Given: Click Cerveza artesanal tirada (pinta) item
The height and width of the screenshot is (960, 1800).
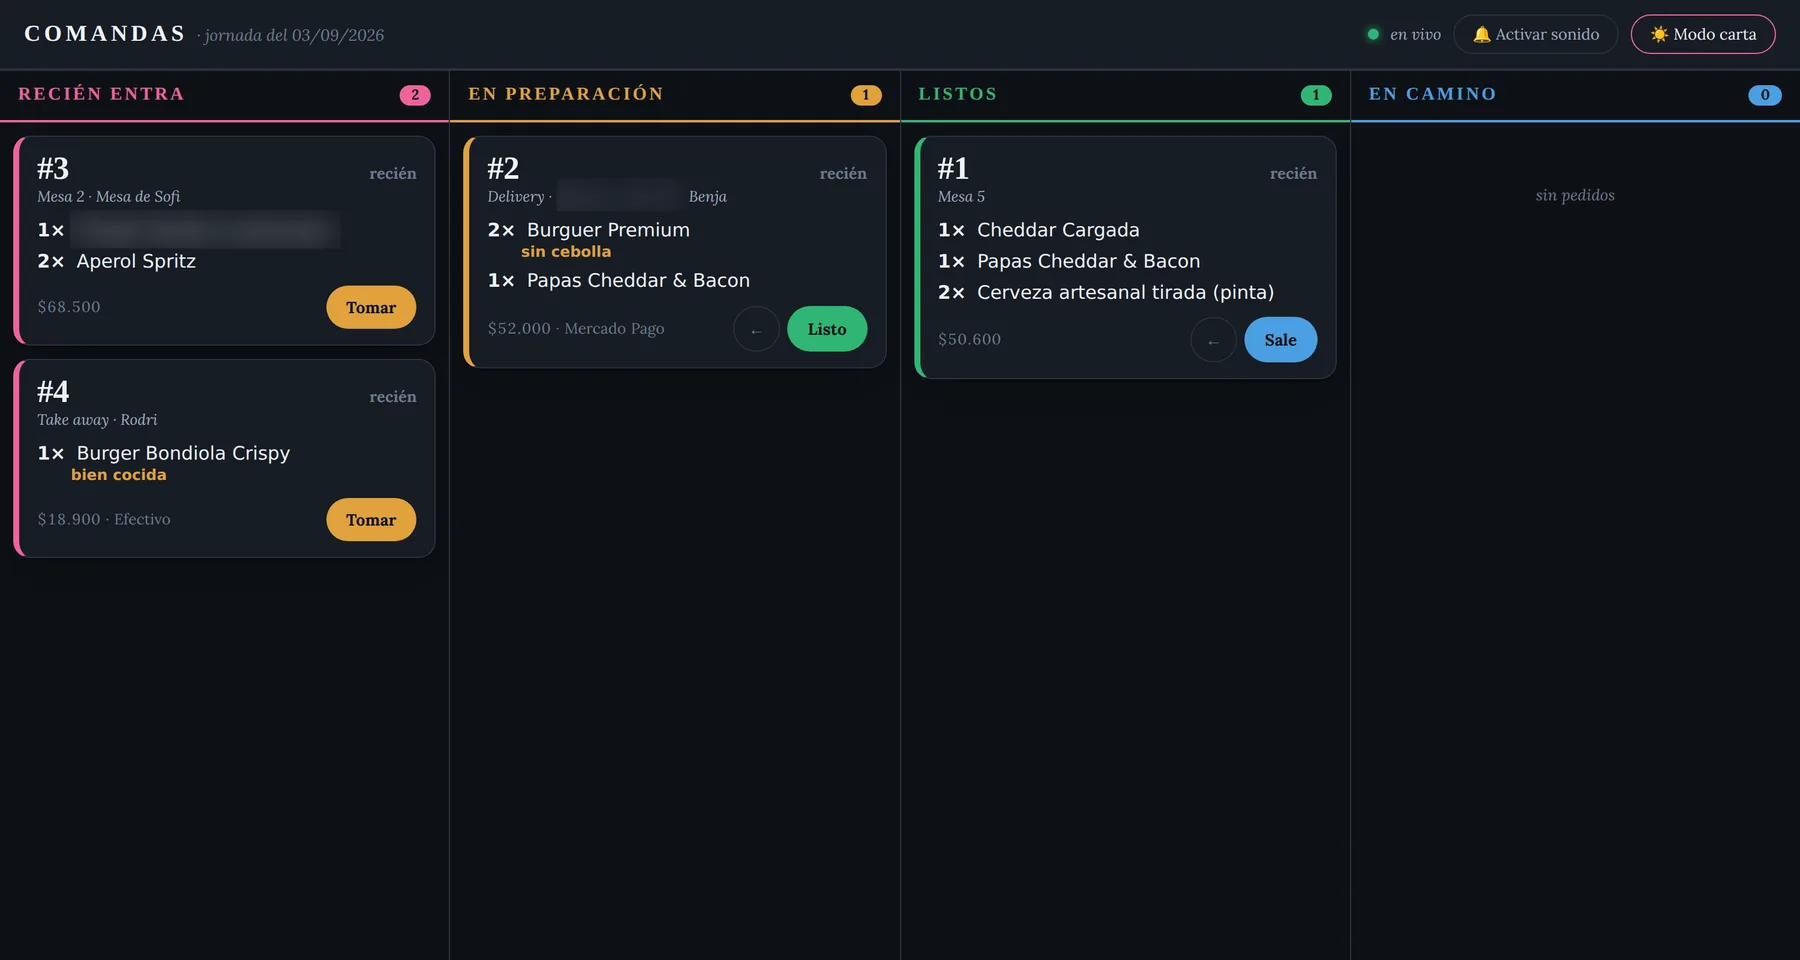Looking at the screenshot, I should pyautogui.click(x=1106, y=292).
